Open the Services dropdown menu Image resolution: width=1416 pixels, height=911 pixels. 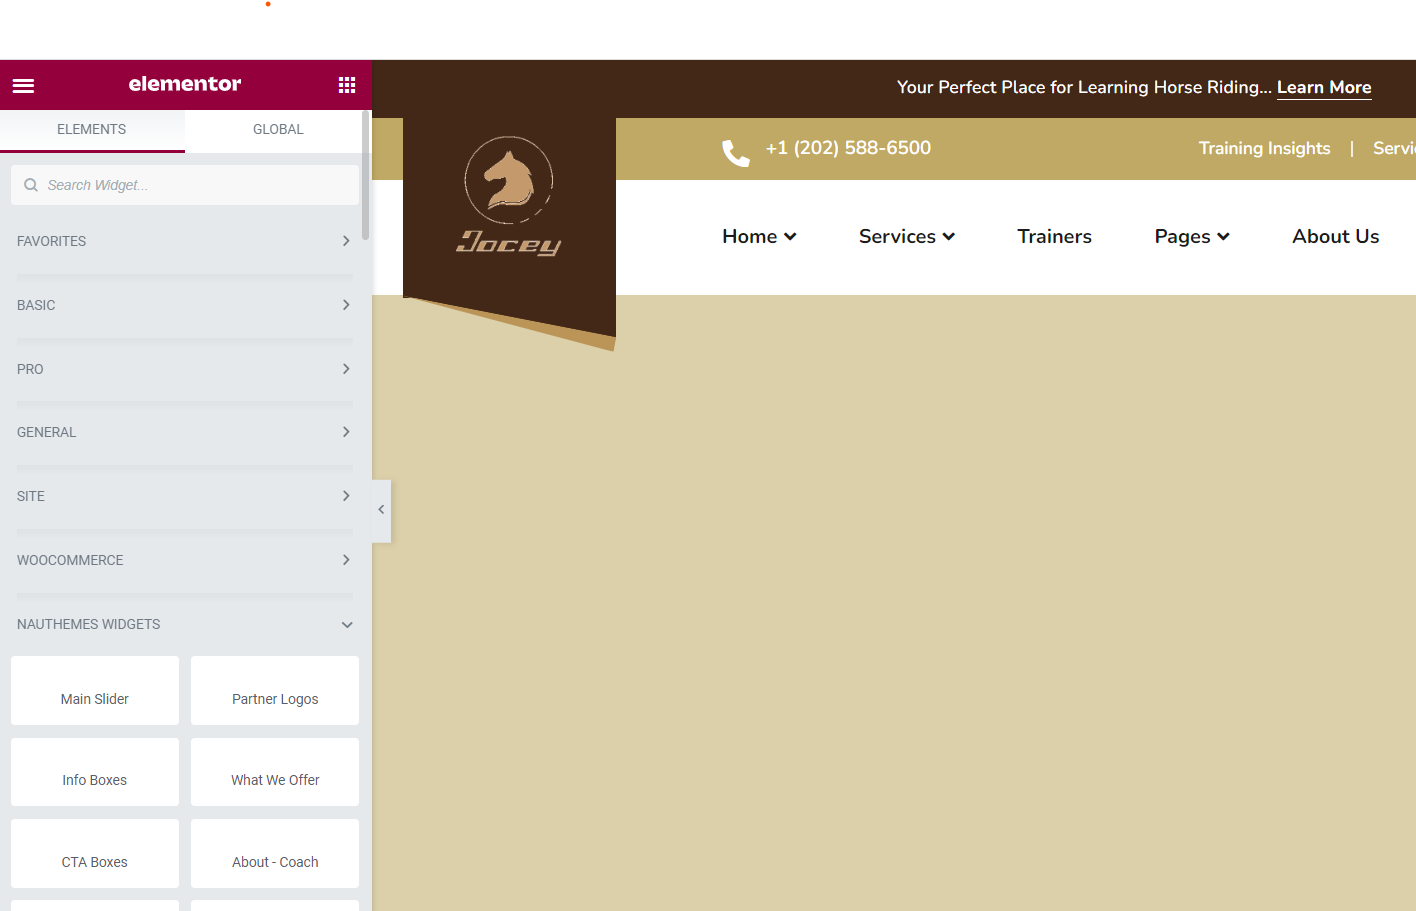coord(906,237)
